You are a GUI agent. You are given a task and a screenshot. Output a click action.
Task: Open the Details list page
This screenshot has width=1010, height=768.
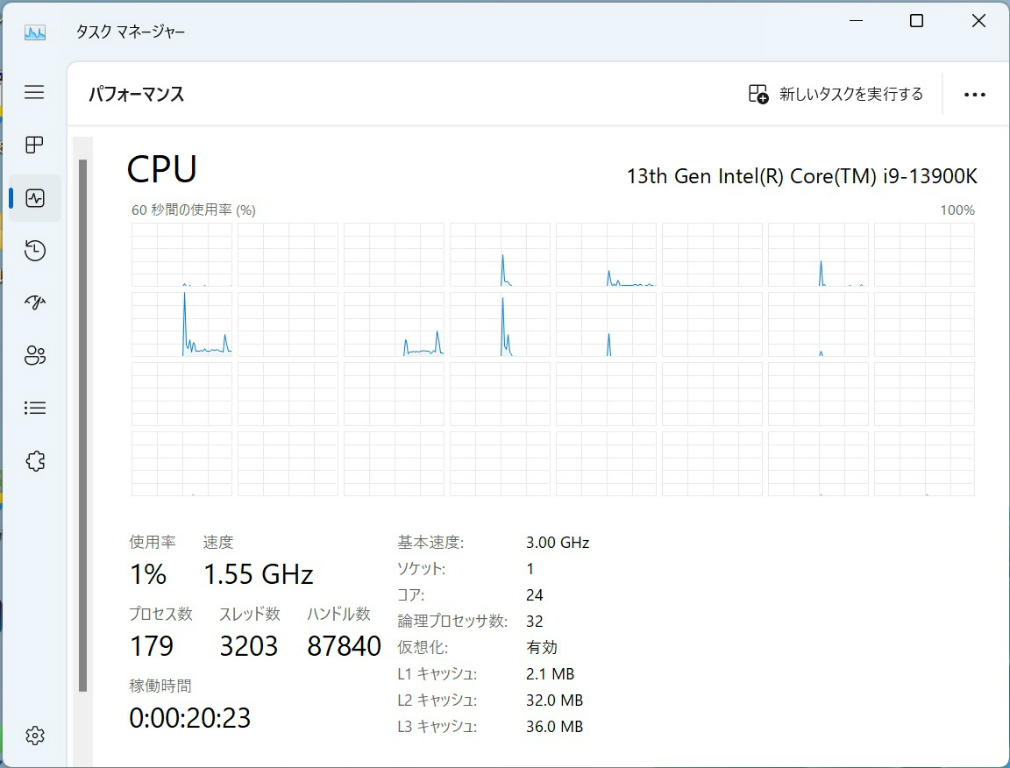click(x=35, y=408)
